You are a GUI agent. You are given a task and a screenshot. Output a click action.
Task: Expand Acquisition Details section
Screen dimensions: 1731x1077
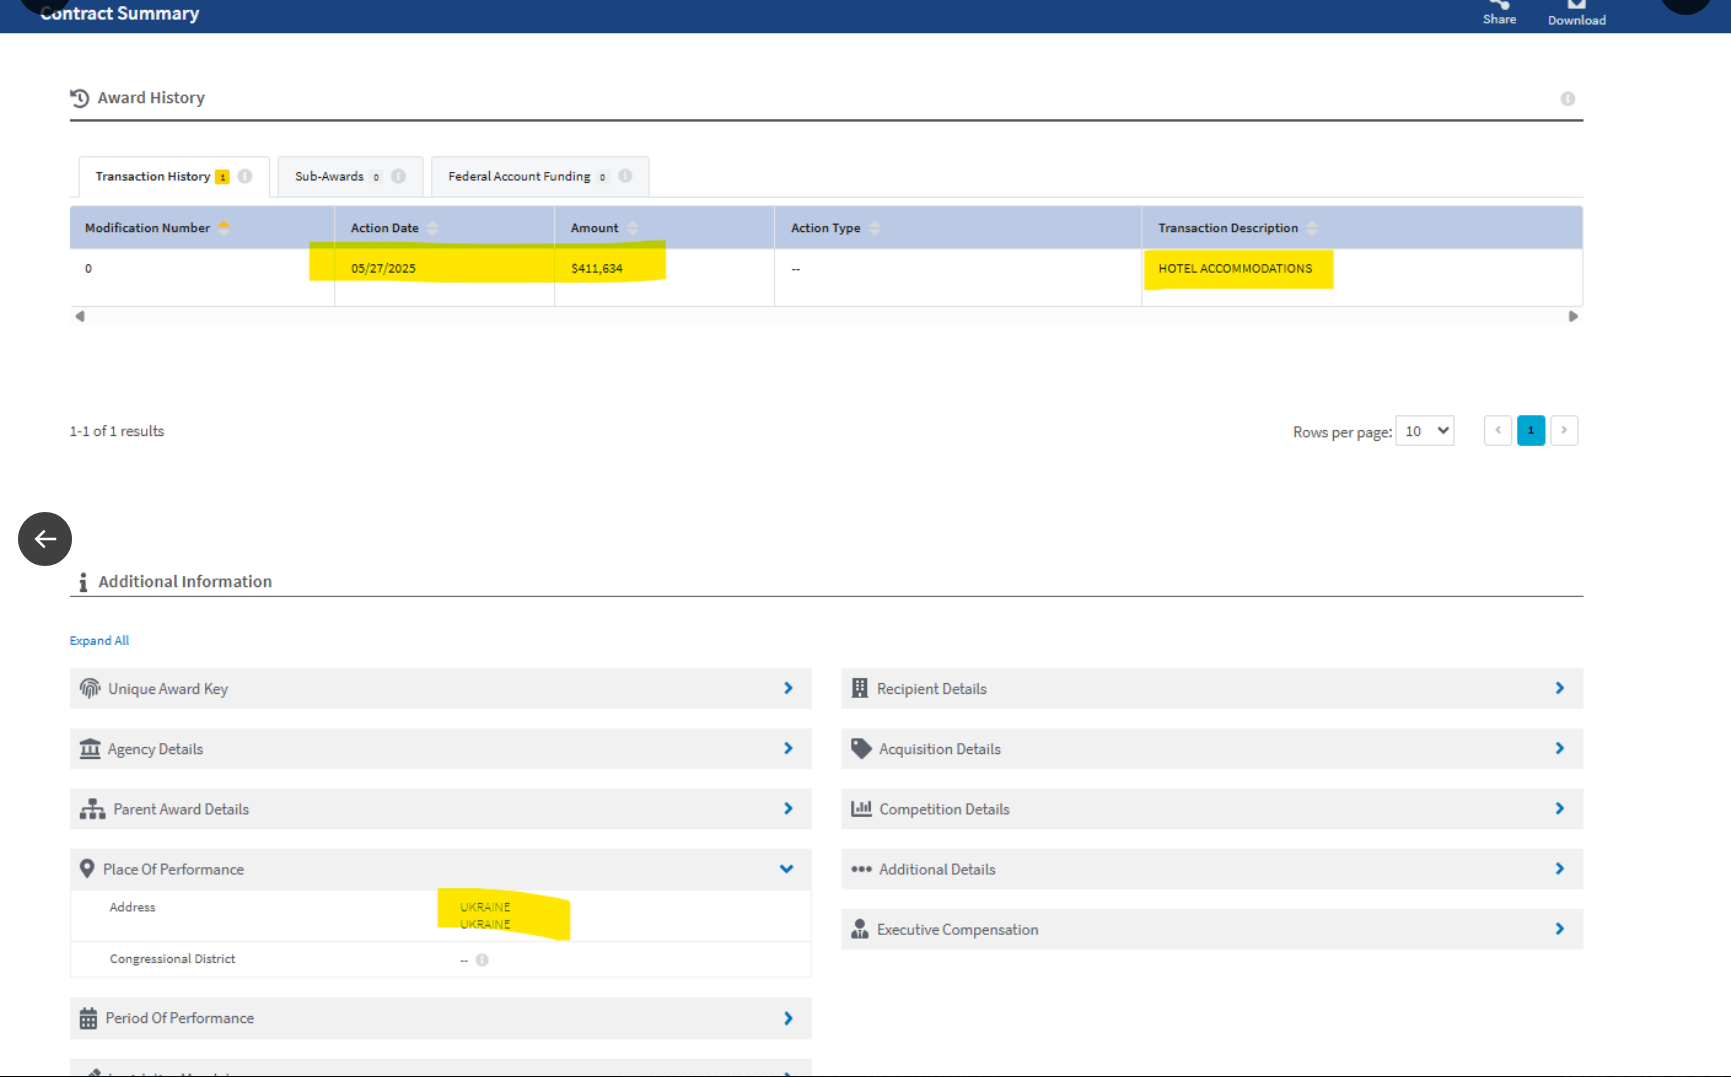pos(1212,749)
